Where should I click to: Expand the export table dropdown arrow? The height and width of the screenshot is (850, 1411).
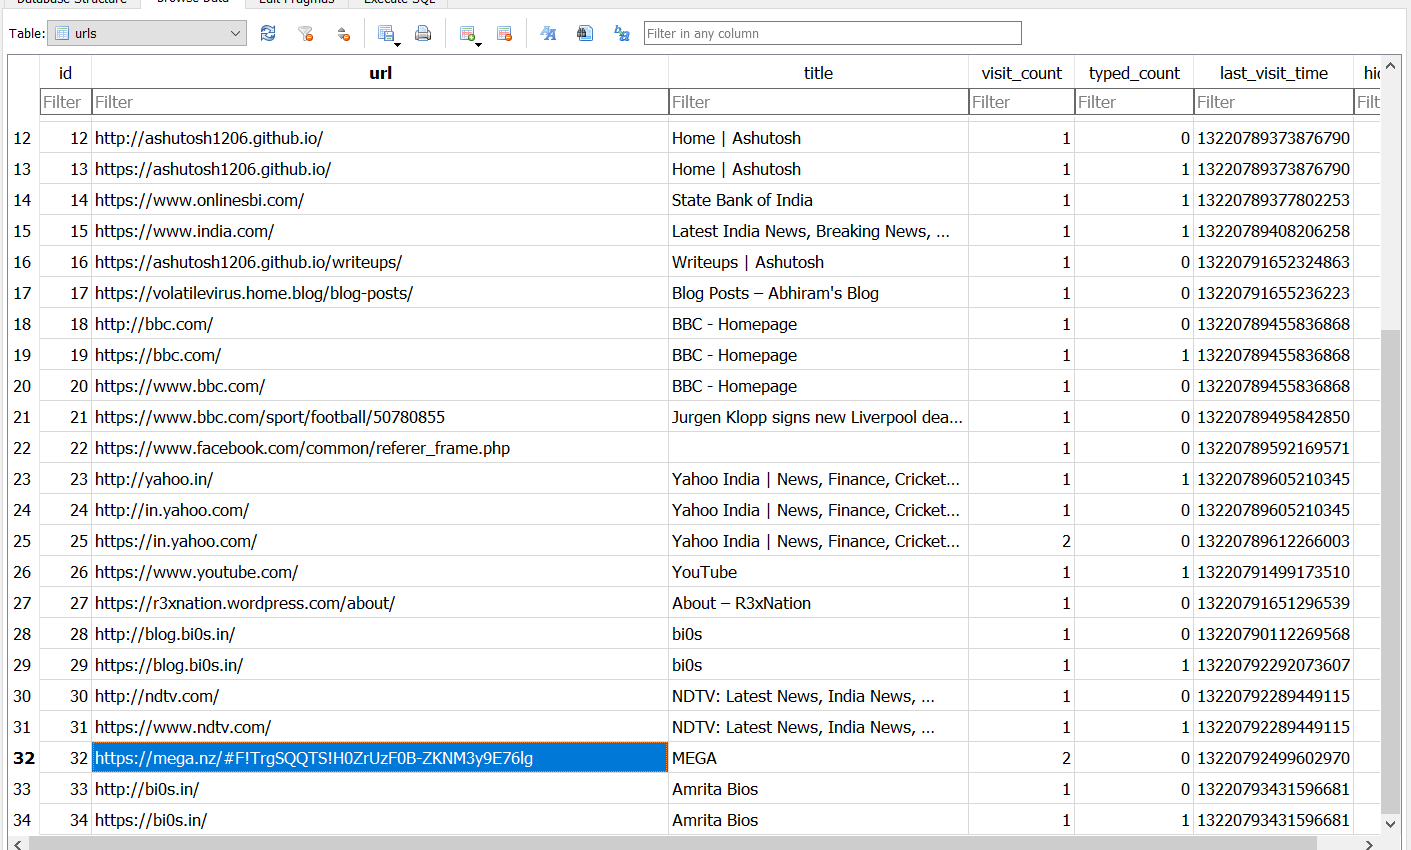coord(397,44)
